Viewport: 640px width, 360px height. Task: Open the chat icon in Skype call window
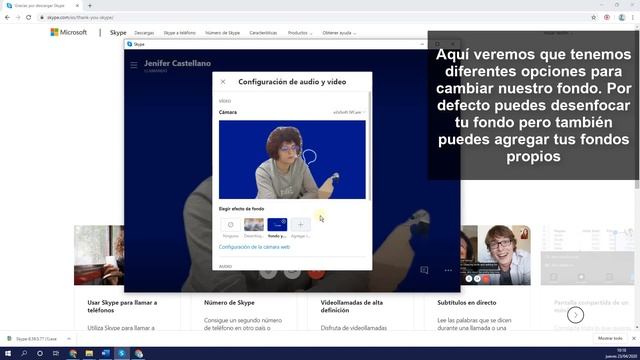tap(424, 270)
